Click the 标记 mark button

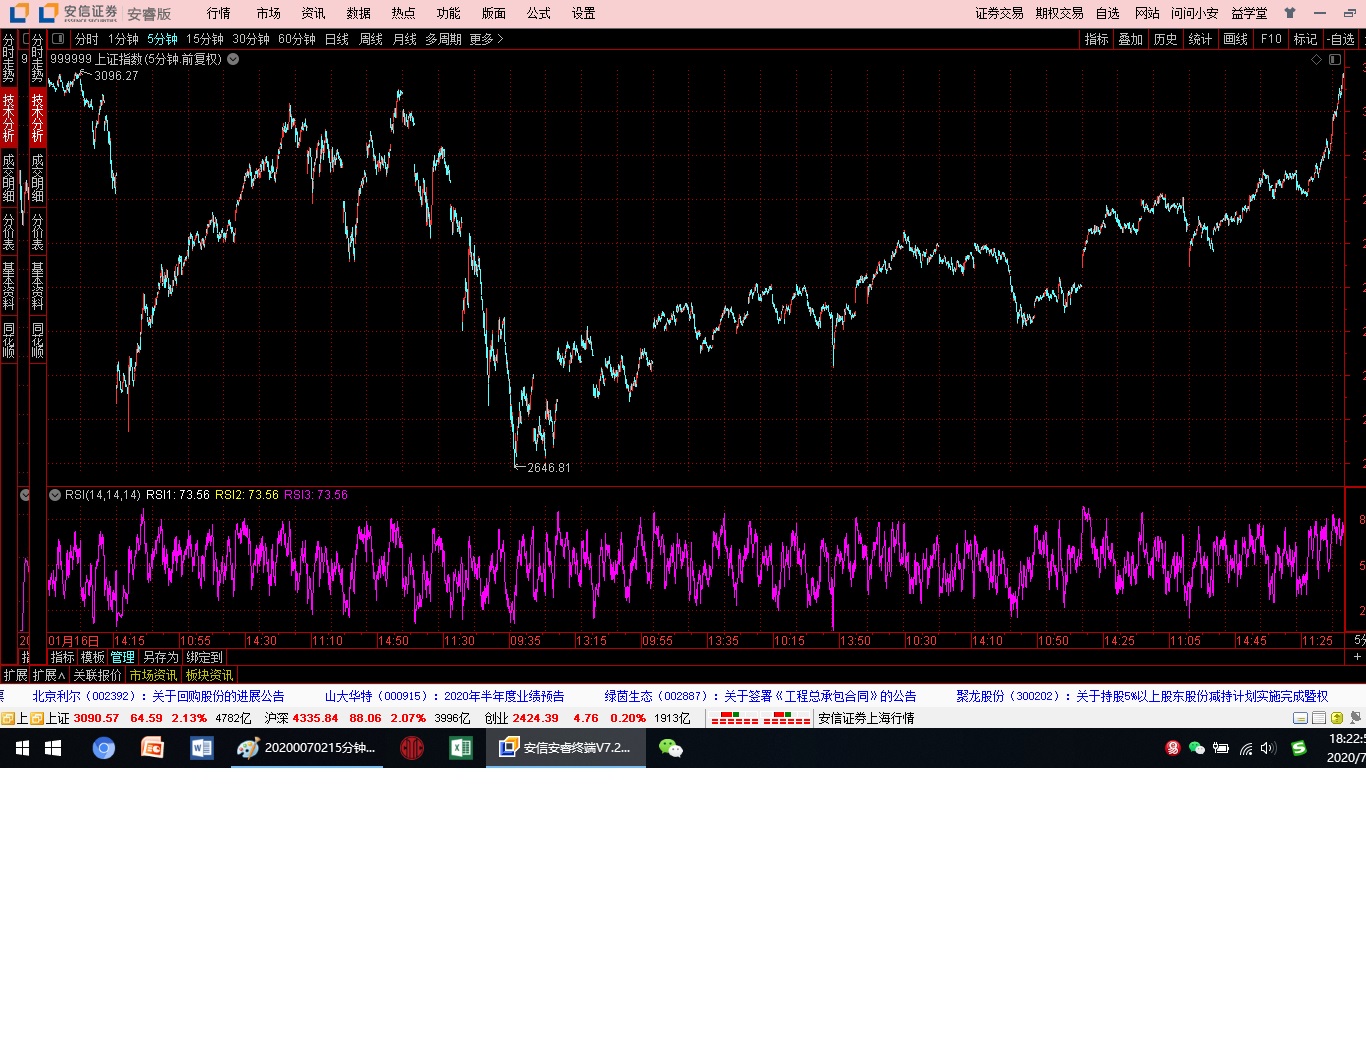pos(1306,39)
